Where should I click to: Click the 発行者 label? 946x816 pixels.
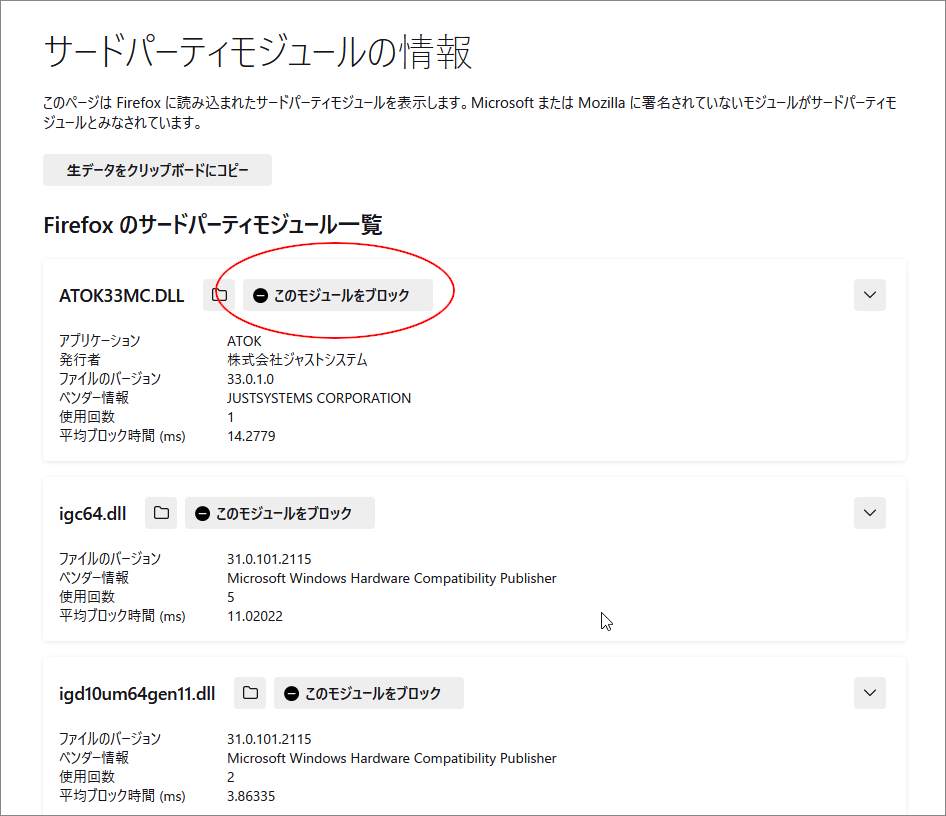tap(80, 360)
